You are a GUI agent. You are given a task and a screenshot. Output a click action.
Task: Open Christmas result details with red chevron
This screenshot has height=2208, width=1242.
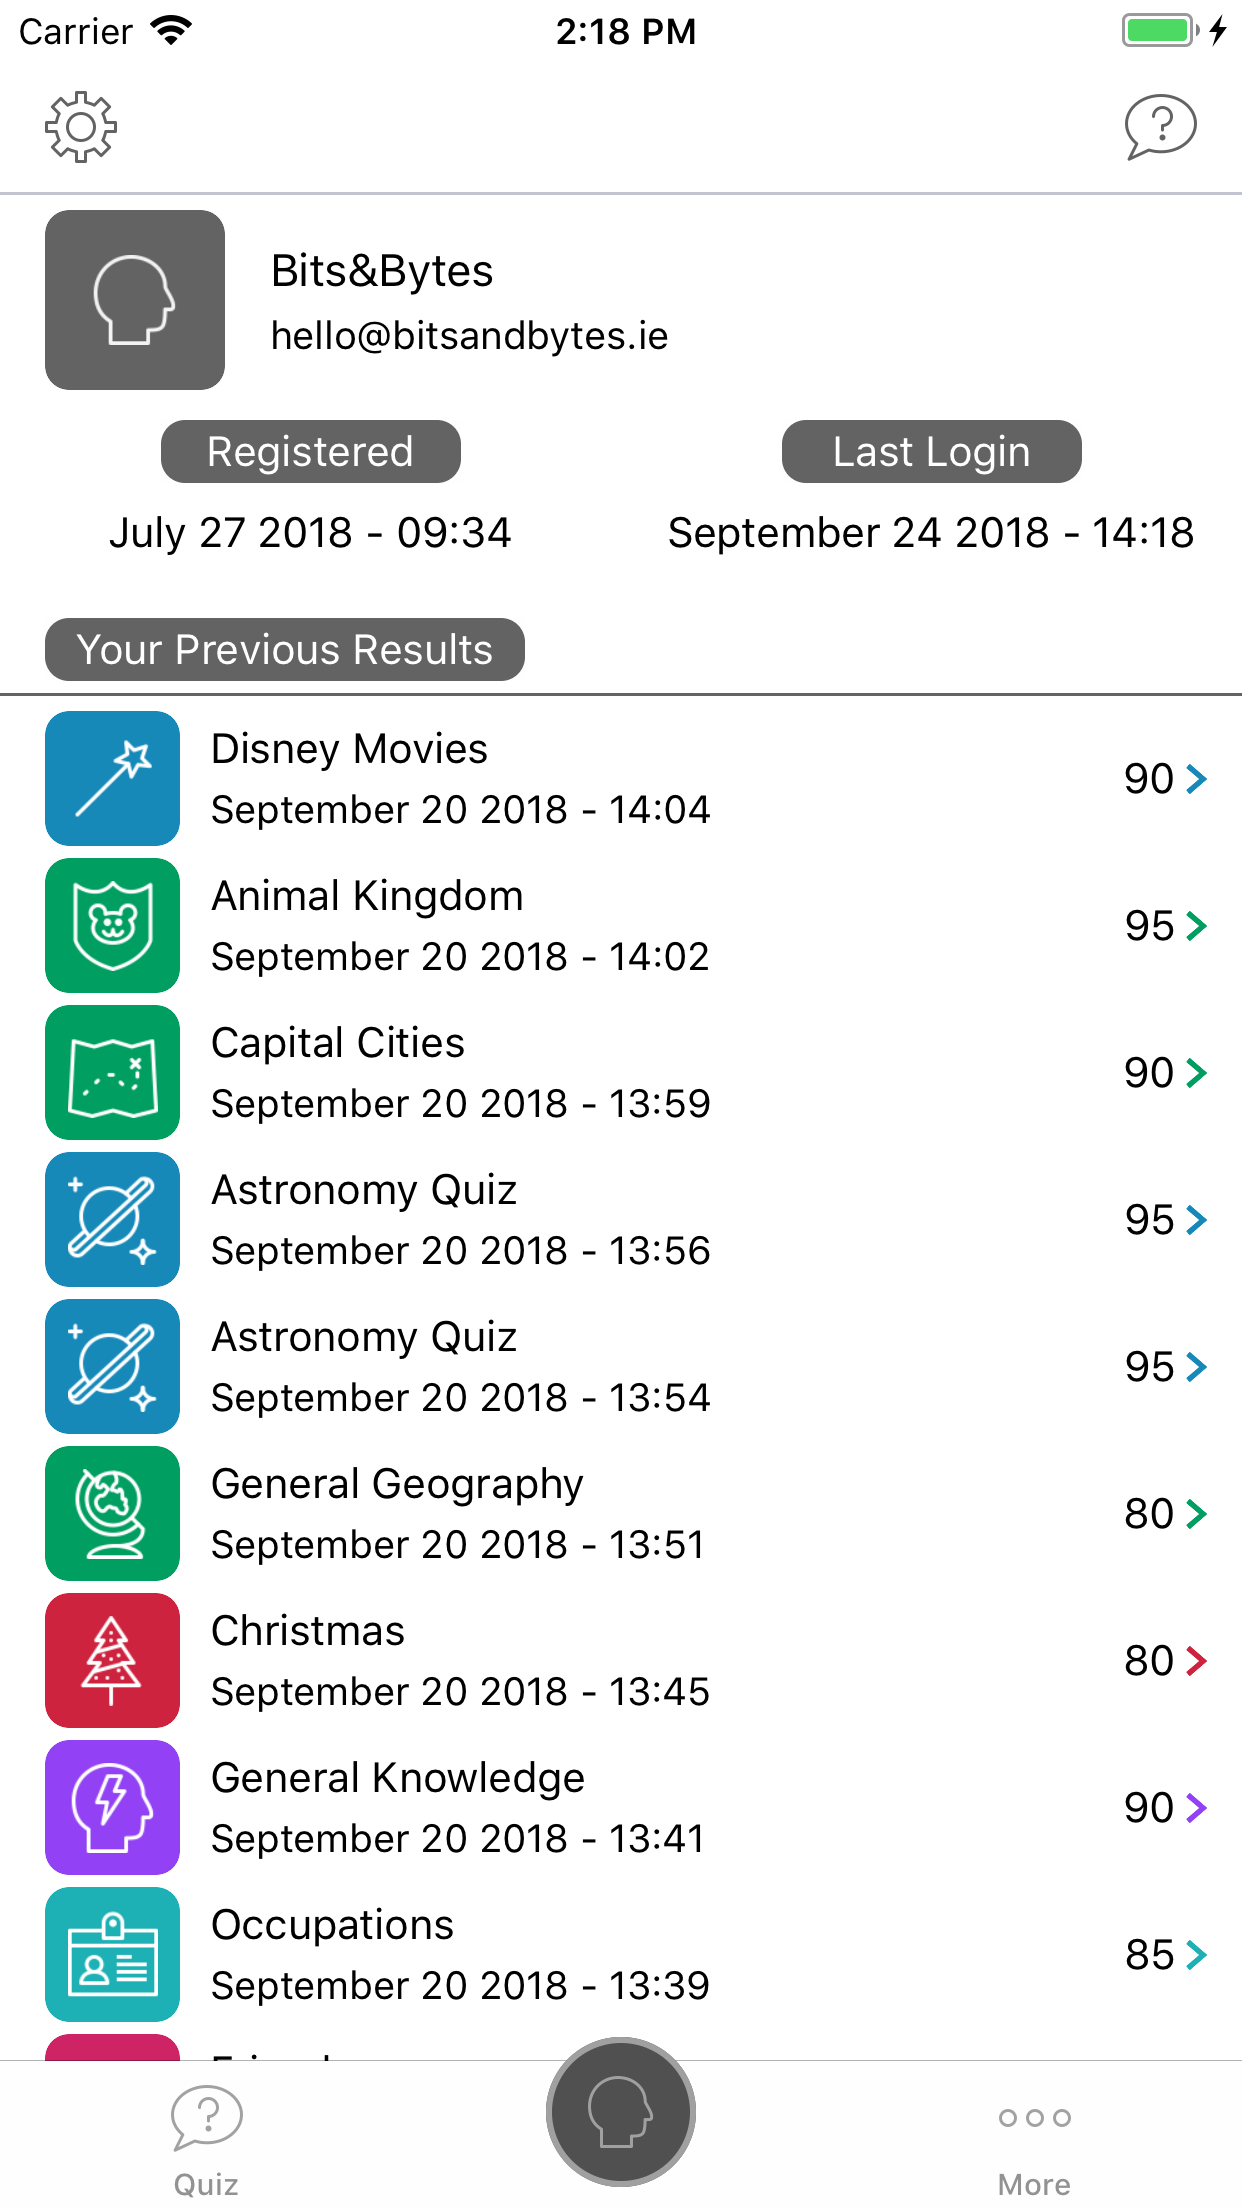point(1196,1661)
